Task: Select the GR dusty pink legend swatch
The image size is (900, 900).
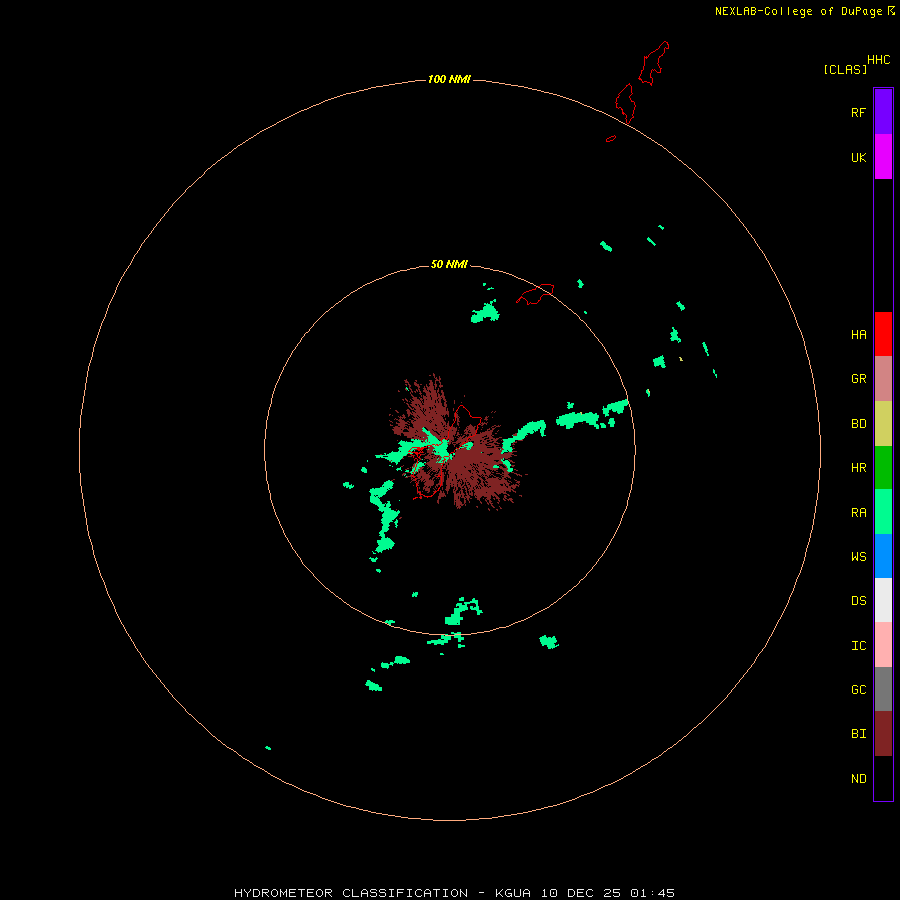Action: 883,379
